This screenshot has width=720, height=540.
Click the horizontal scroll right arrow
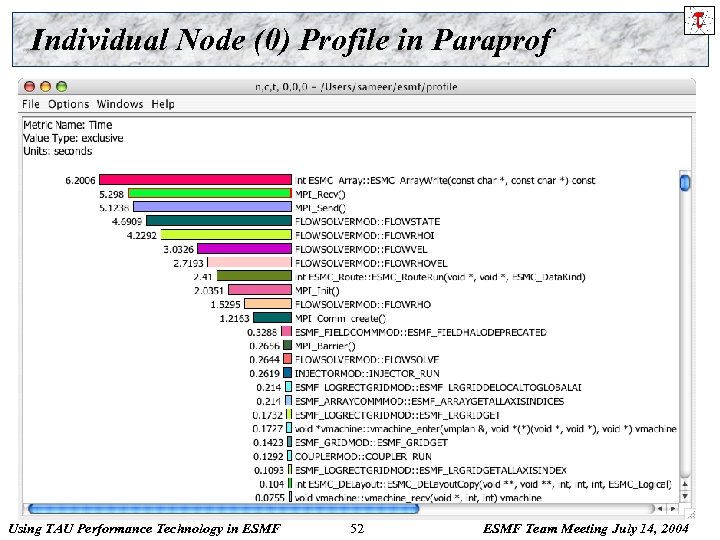tap(673, 508)
